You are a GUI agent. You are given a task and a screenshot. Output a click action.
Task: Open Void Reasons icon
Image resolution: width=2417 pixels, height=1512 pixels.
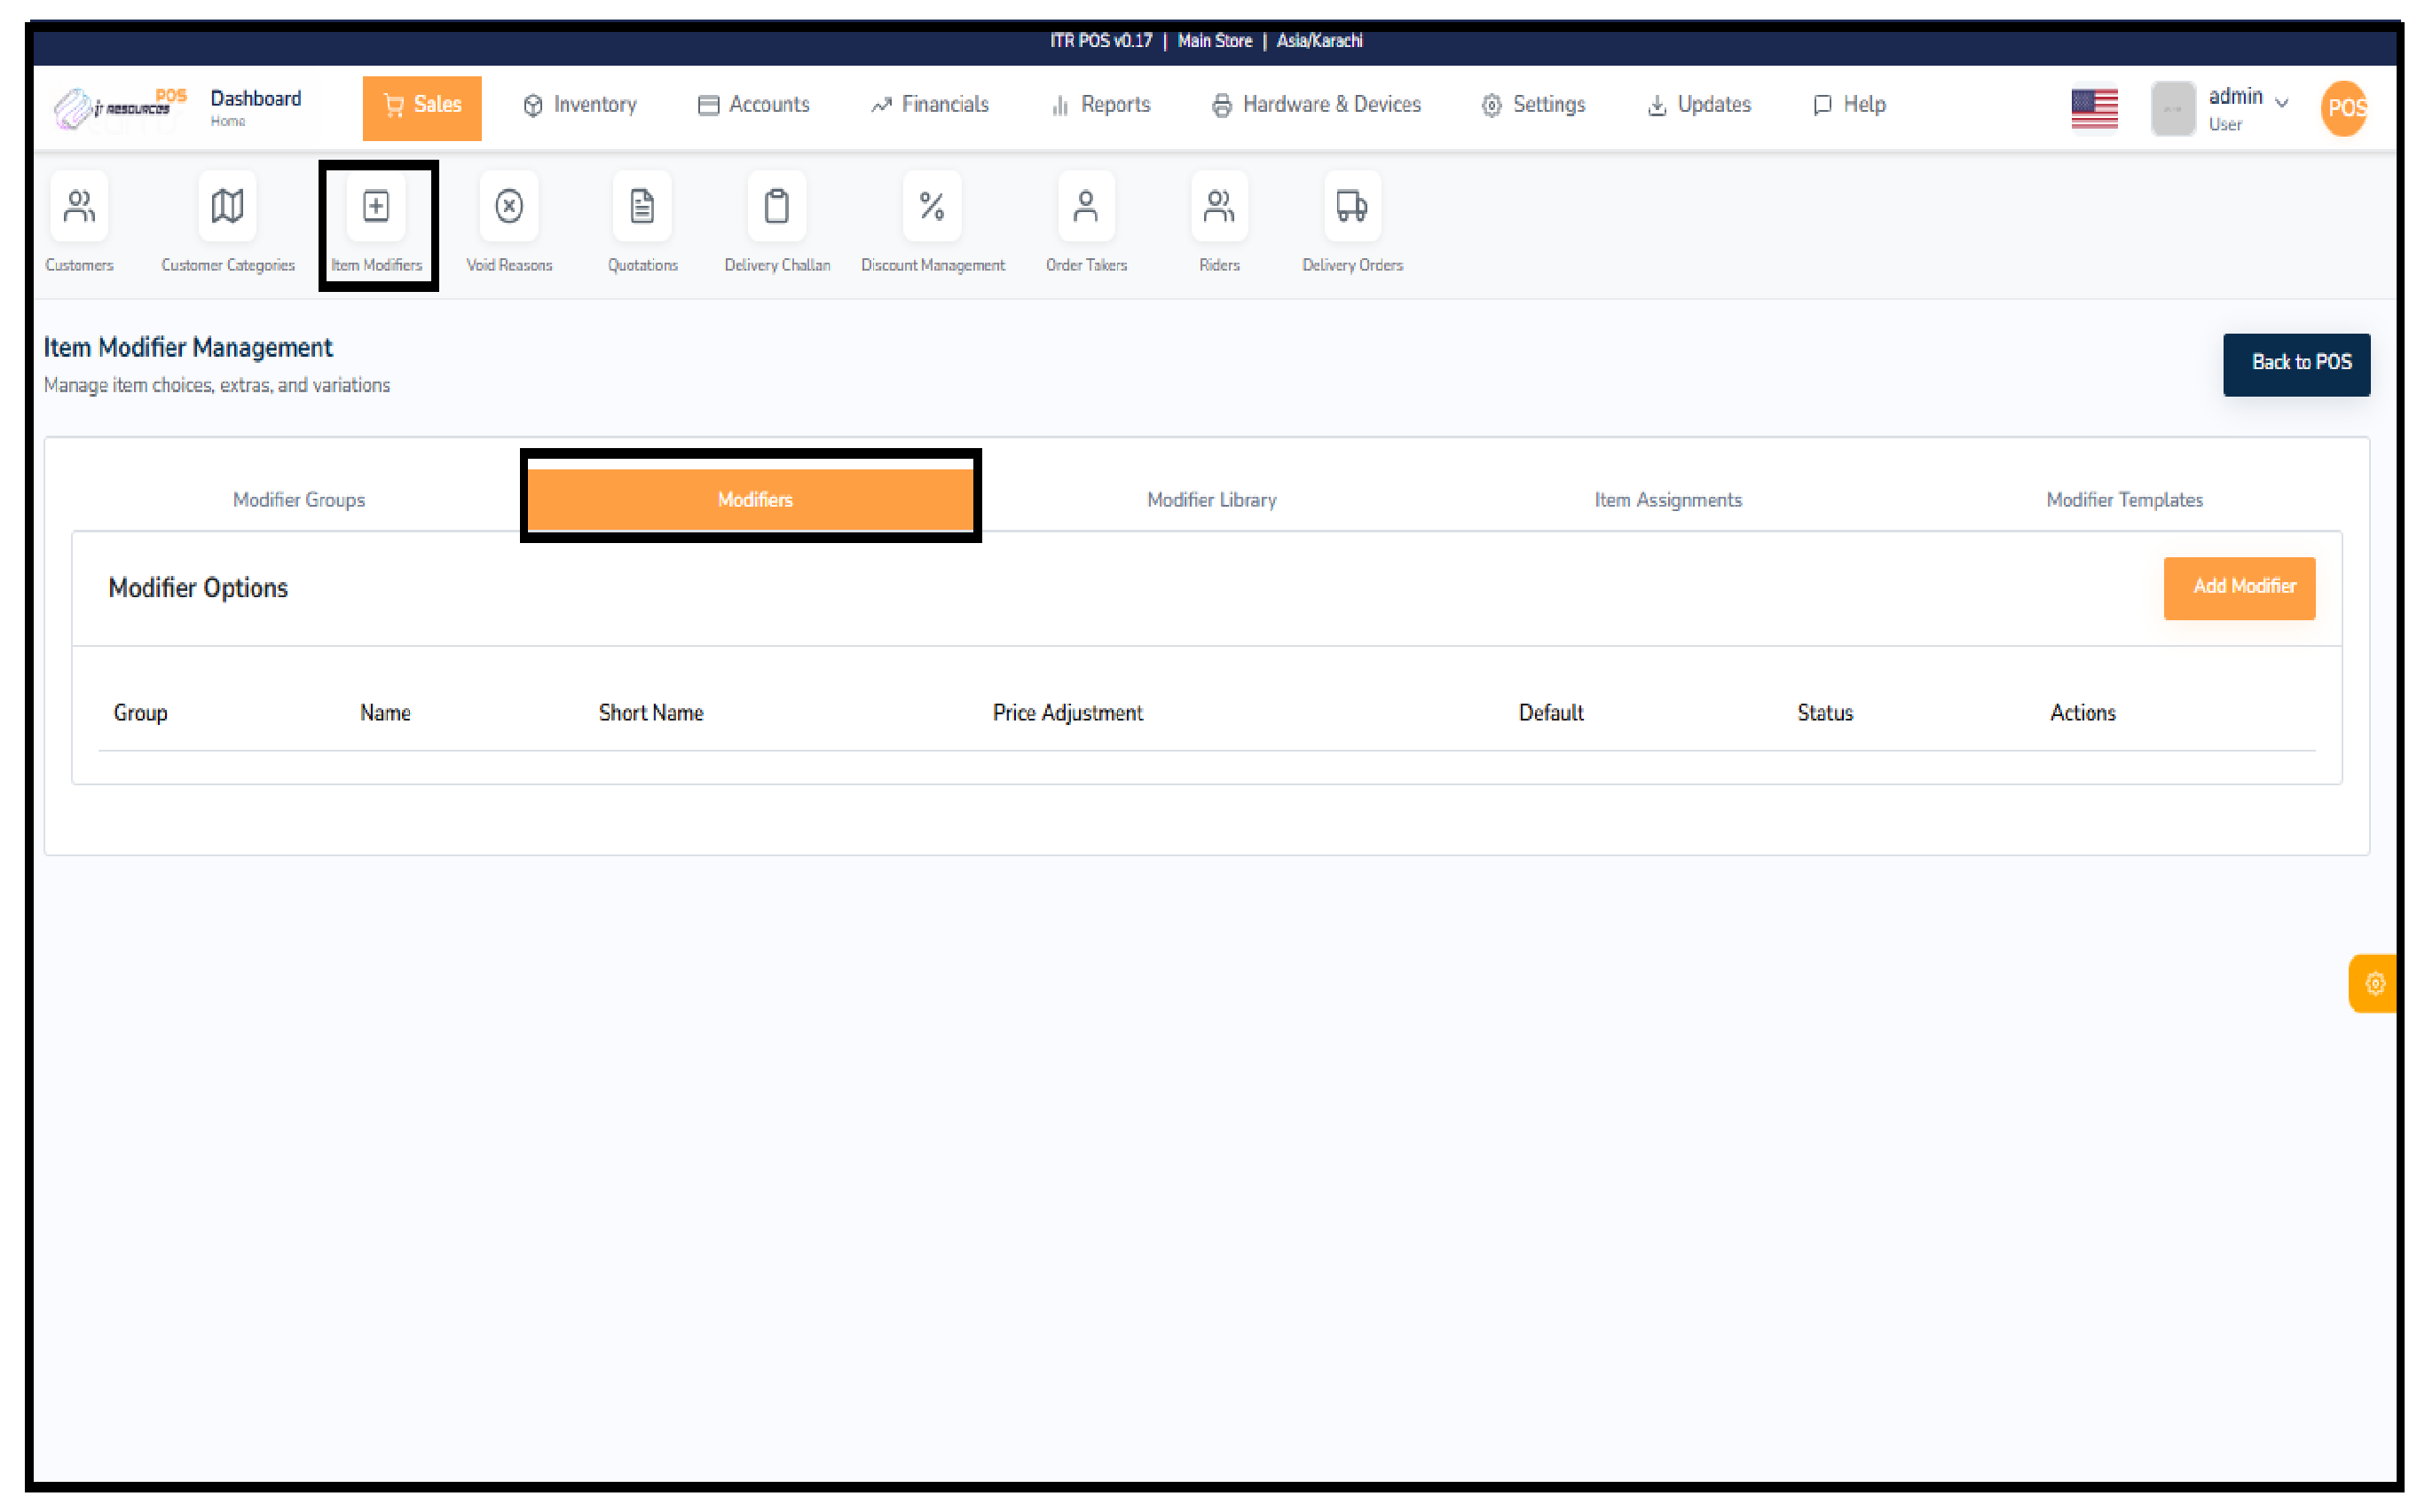(x=509, y=207)
